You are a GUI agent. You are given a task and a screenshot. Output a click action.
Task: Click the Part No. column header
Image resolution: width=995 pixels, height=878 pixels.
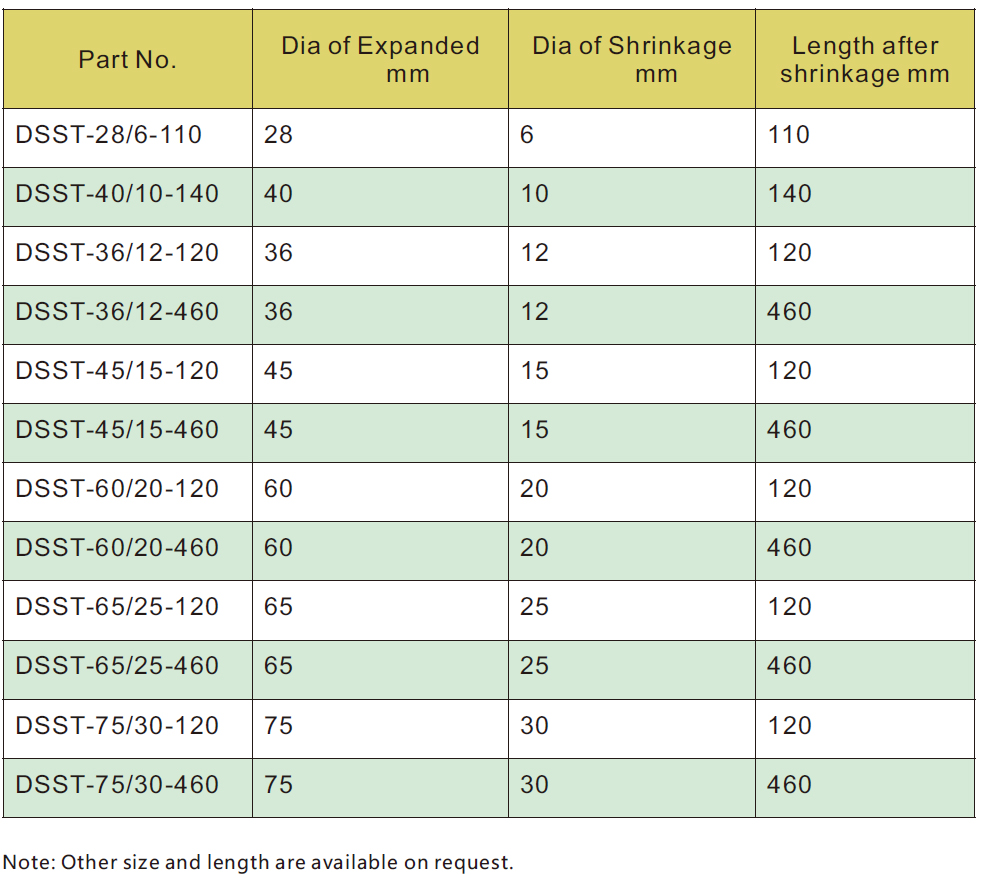(x=128, y=60)
